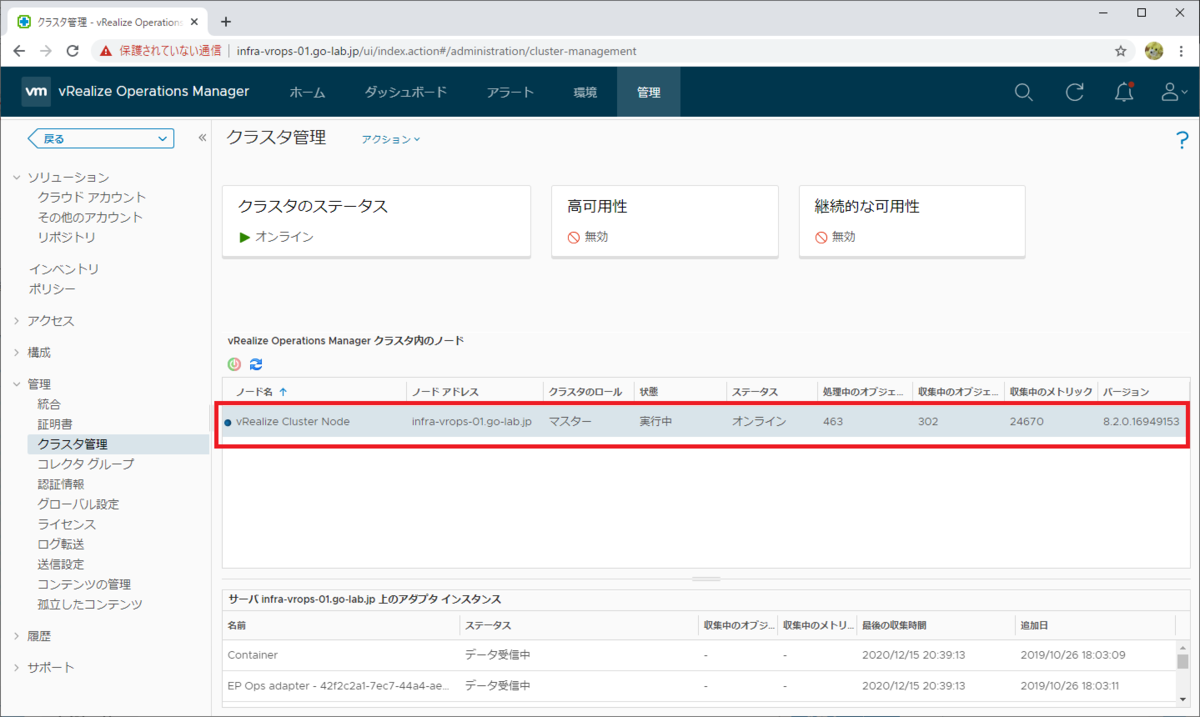This screenshot has width=1200, height=717.
Task: Click the power icon above the node list
Action: [233, 364]
